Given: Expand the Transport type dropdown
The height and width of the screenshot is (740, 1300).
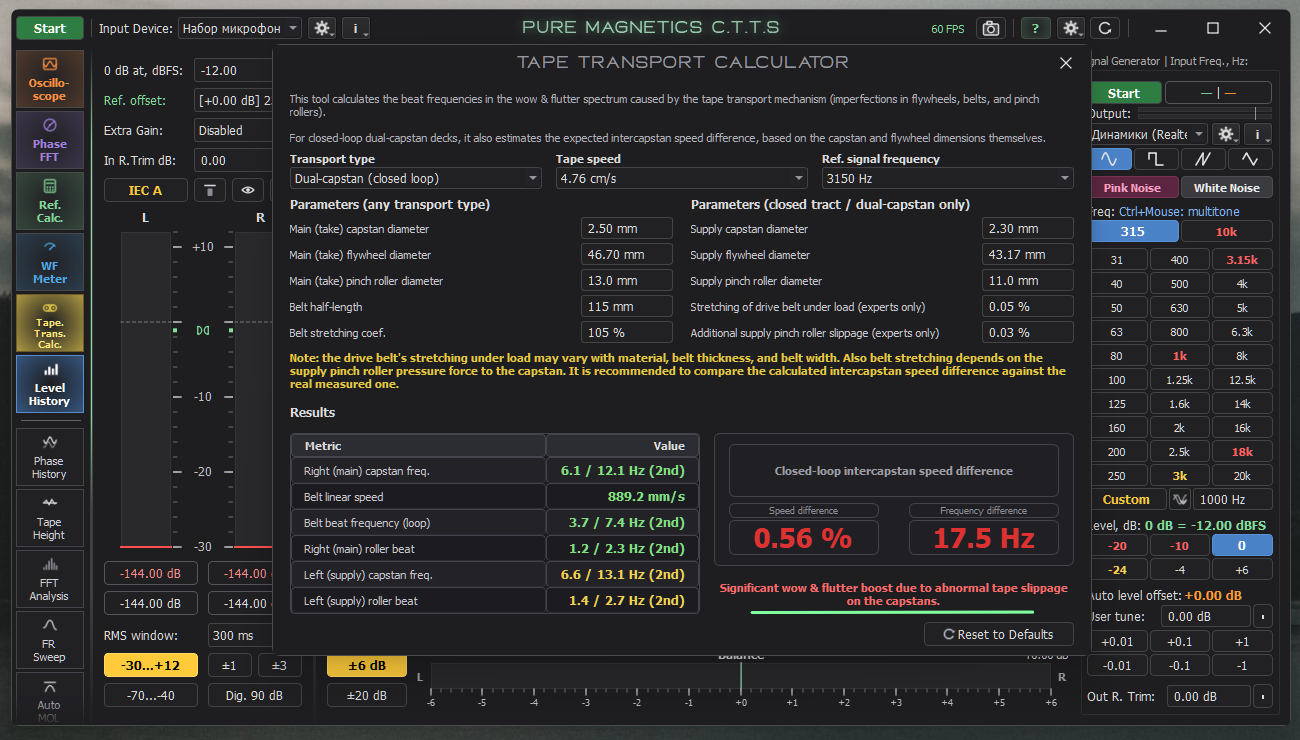Looking at the screenshot, I should tap(416, 178).
